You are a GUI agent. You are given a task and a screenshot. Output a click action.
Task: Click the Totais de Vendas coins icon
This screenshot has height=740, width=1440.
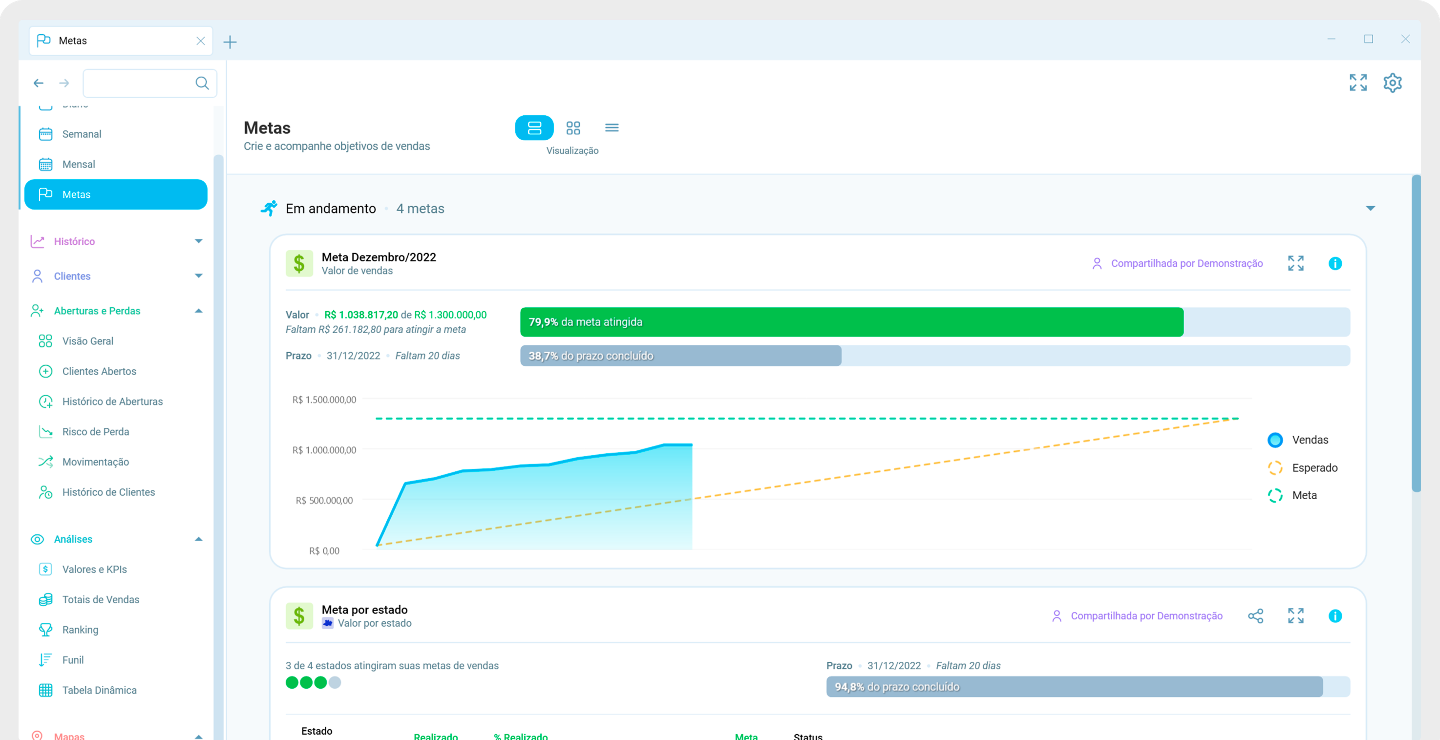point(45,600)
